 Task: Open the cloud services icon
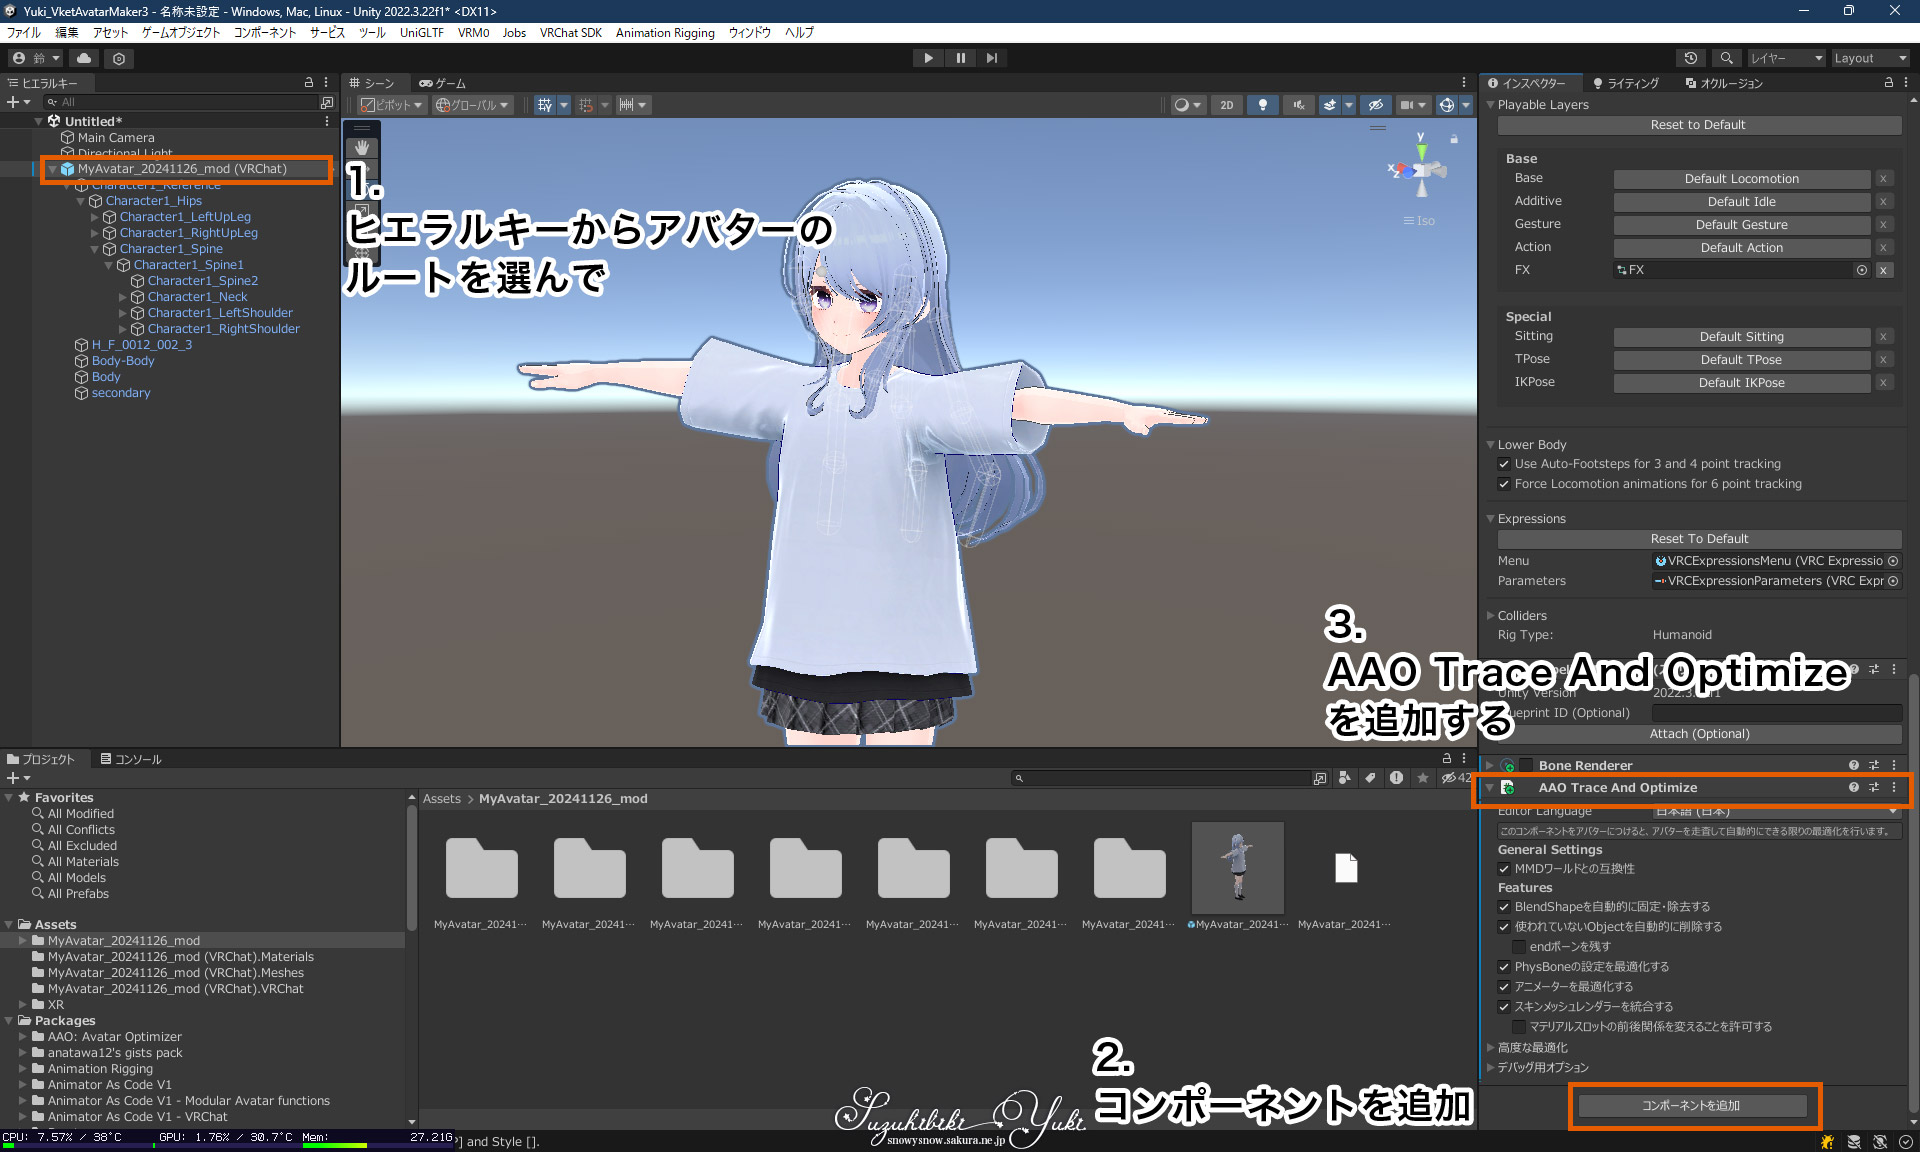[84, 58]
